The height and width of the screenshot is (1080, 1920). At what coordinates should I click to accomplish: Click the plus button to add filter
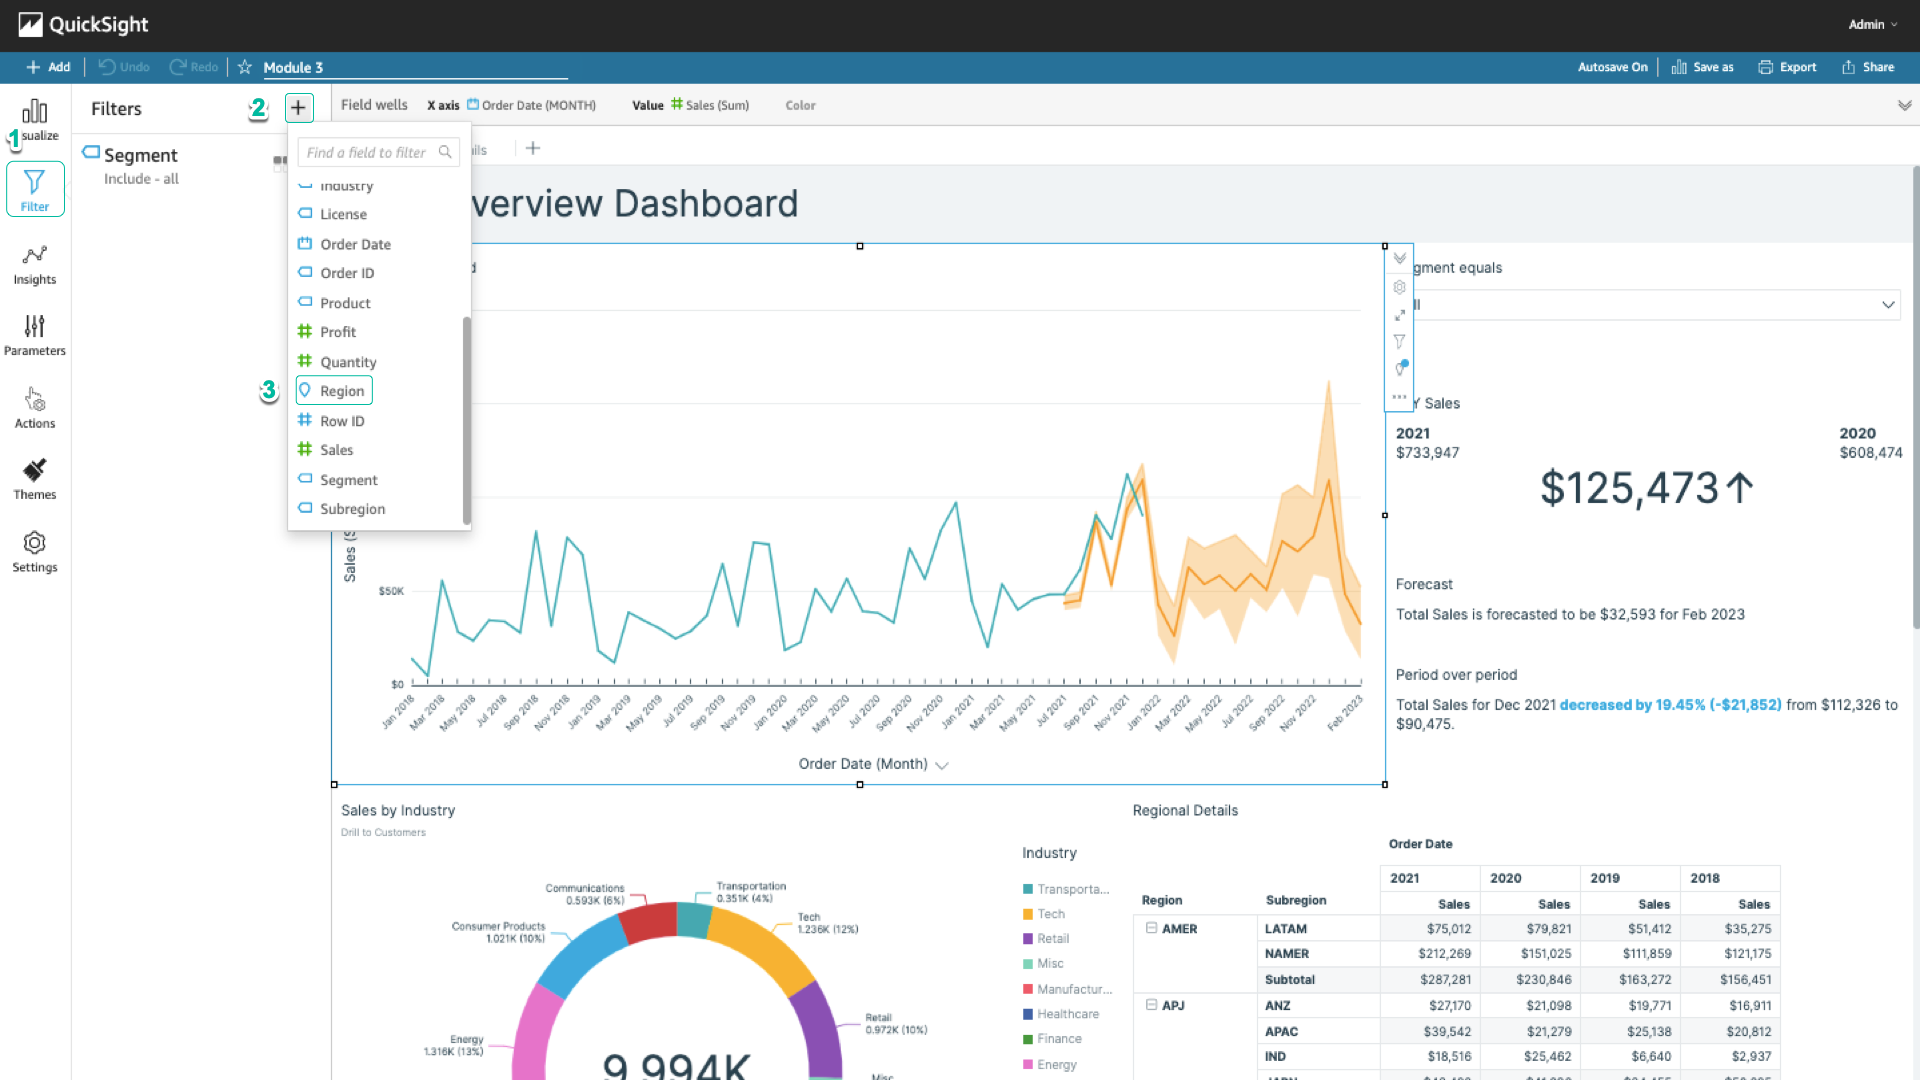click(x=298, y=108)
